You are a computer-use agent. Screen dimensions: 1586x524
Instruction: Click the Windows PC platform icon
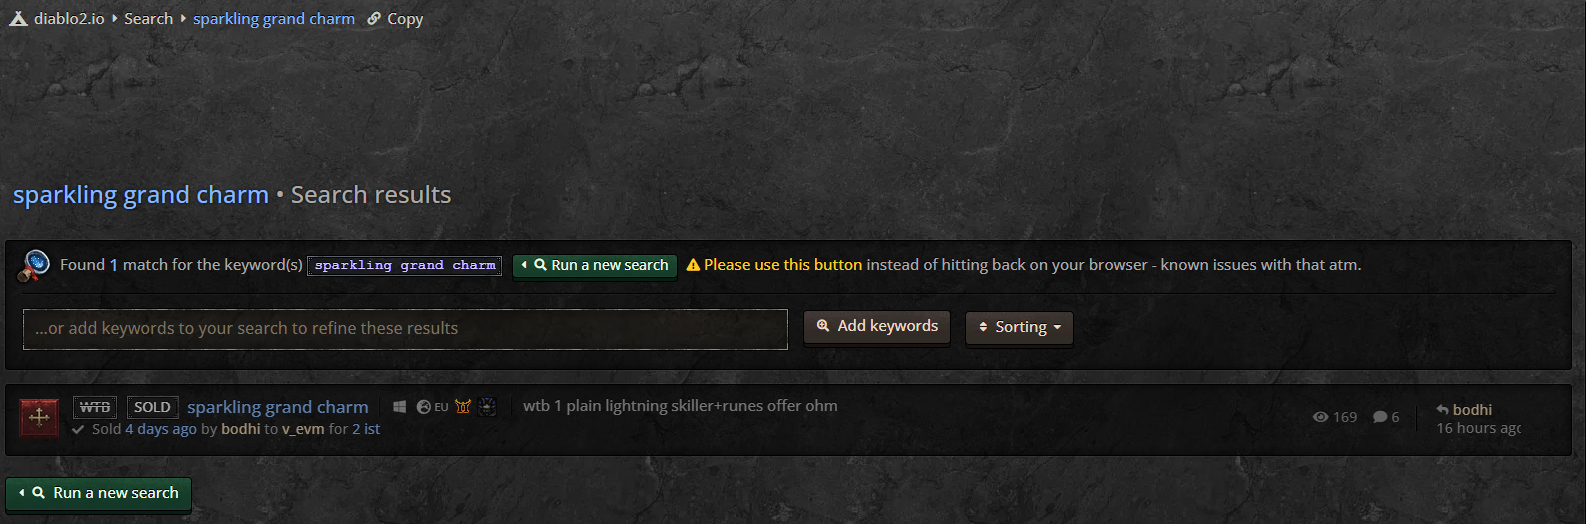pyautogui.click(x=399, y=407)
